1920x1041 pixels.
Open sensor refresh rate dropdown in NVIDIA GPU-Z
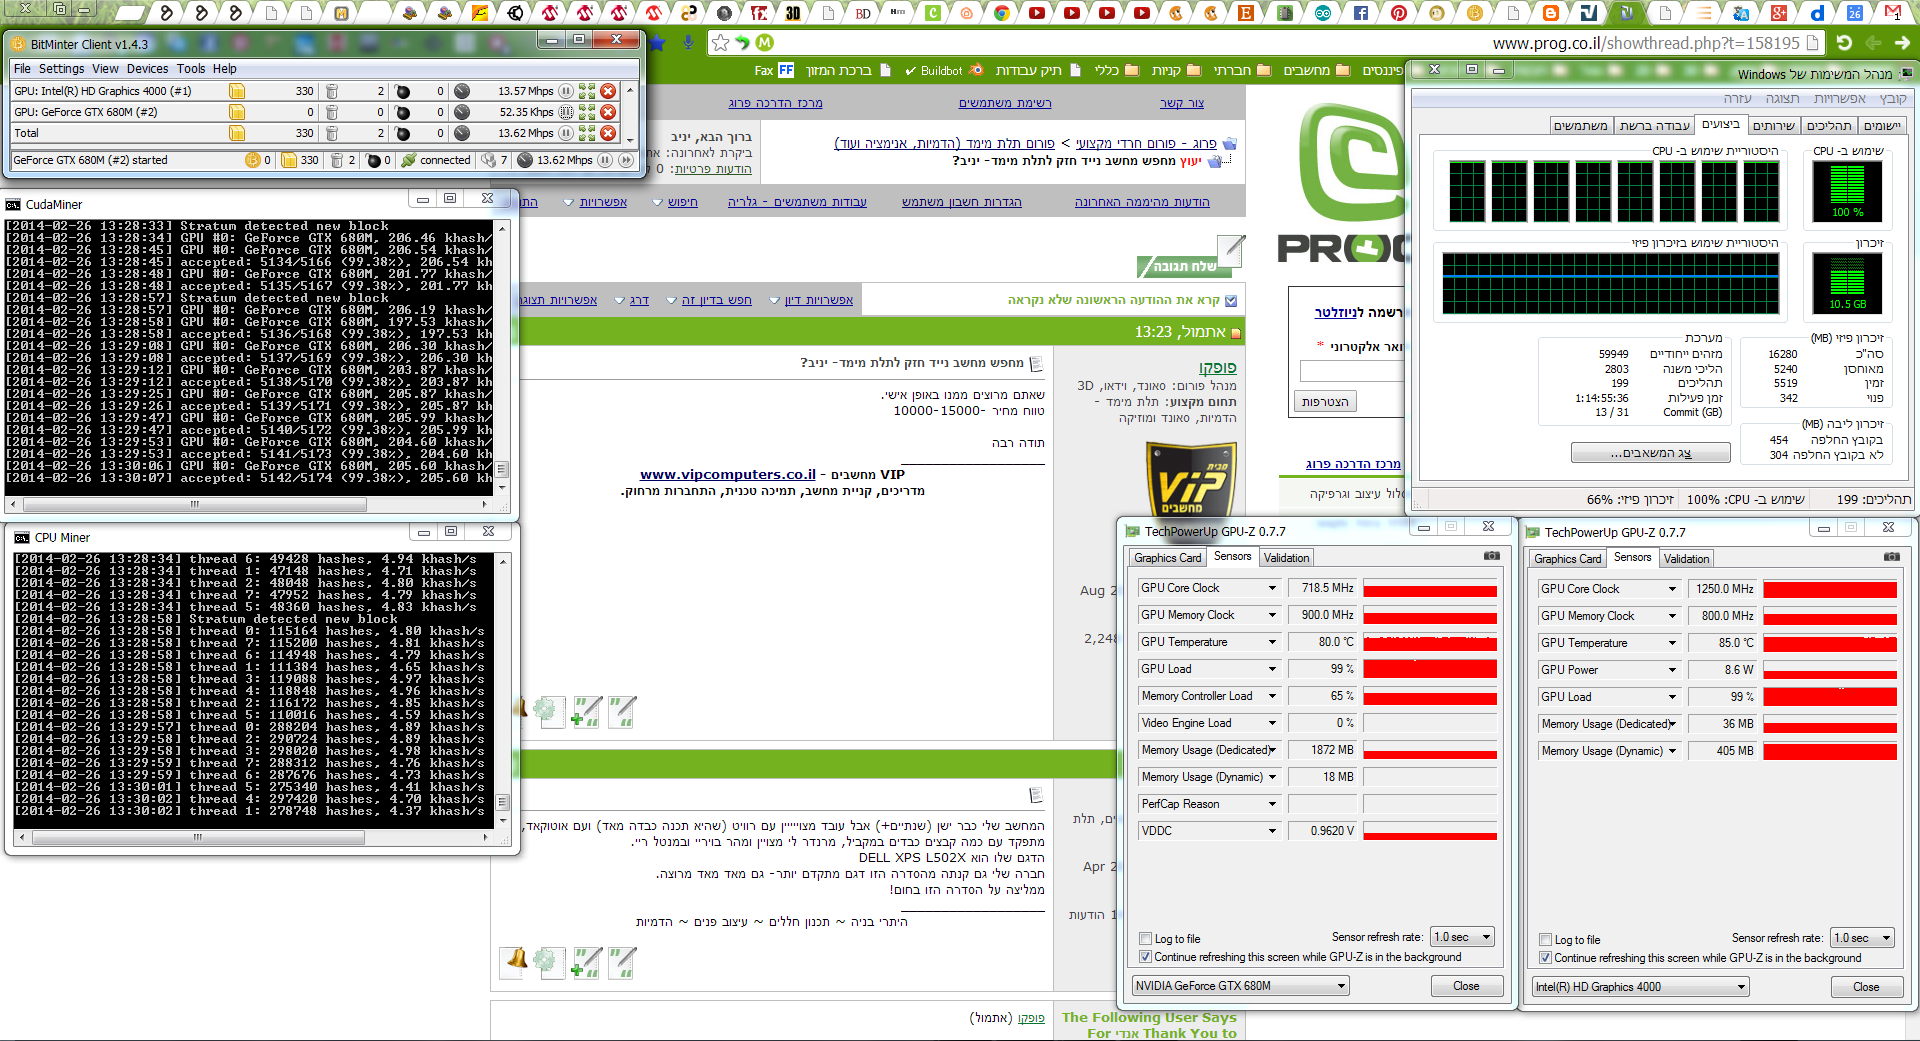pos(1462,937)
